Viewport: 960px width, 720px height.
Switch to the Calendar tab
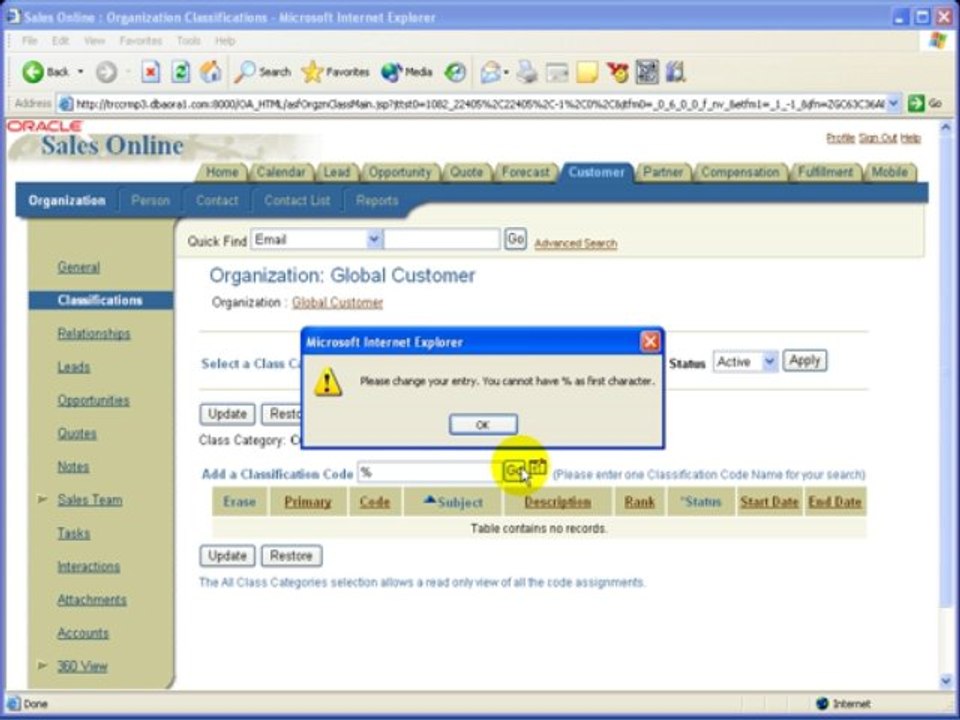(281, 173)
